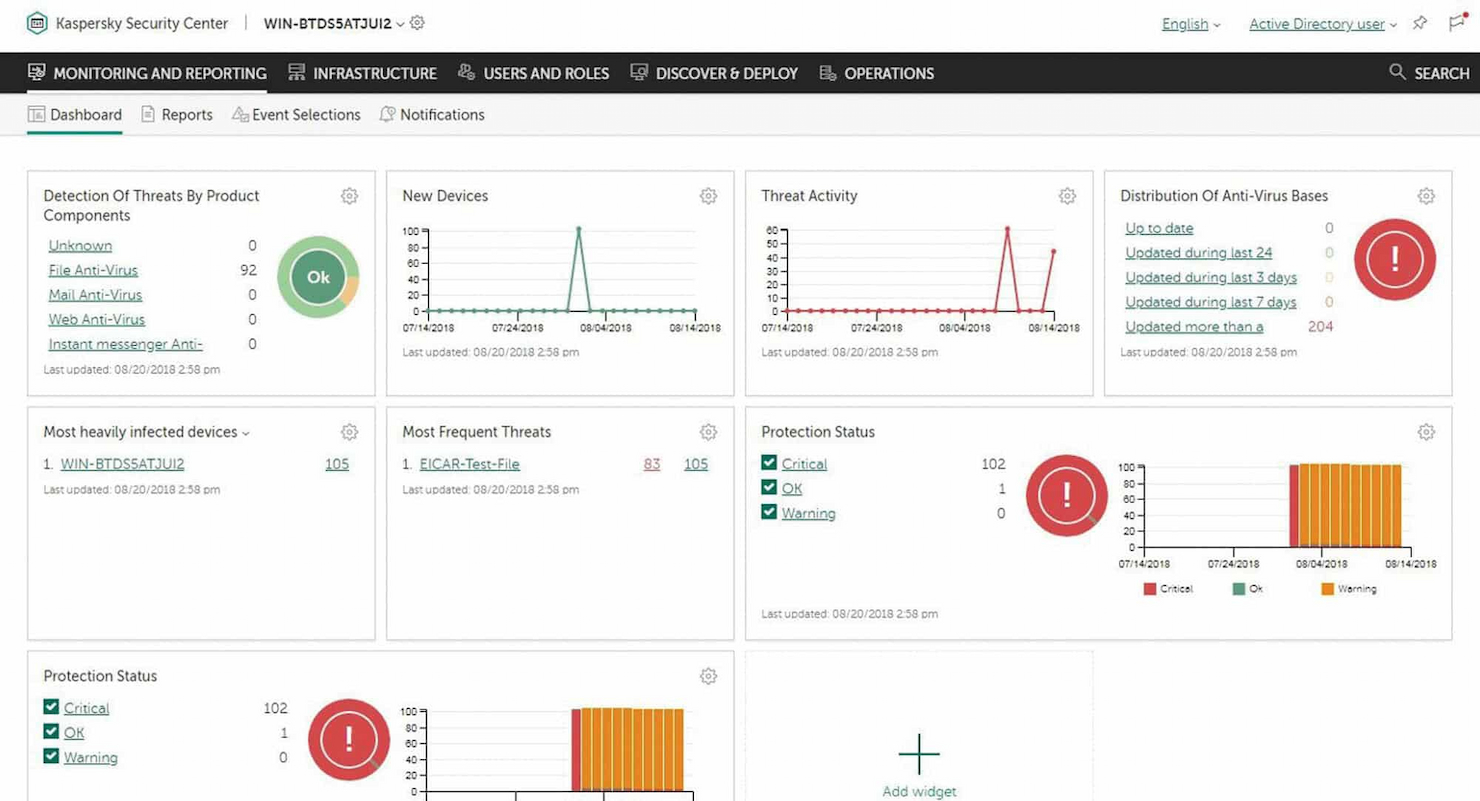Click the plus icon to add widget
This screenshot has height=801, width=1480.
[x=919, y=754]
